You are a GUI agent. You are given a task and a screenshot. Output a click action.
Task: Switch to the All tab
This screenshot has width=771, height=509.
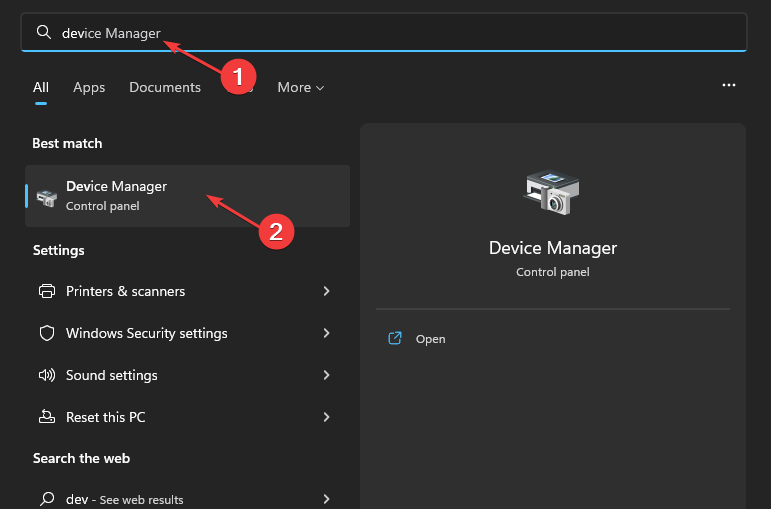41,88
